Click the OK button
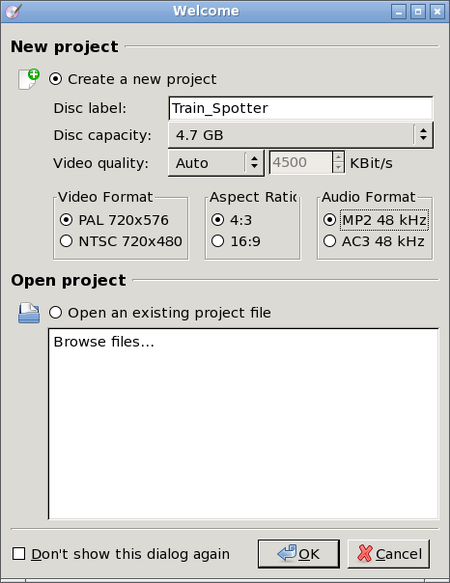This screenshot has width=450, height=583. [299, 554]
